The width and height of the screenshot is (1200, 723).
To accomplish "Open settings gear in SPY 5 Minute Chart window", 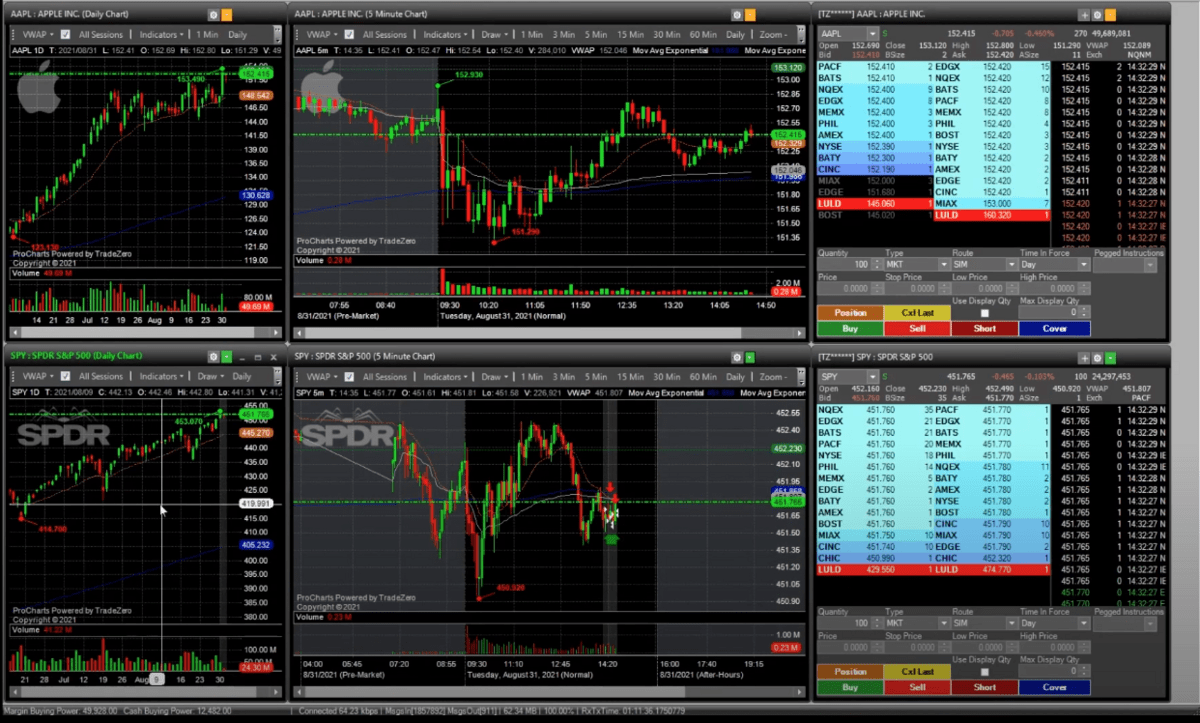I will [735, 356].
